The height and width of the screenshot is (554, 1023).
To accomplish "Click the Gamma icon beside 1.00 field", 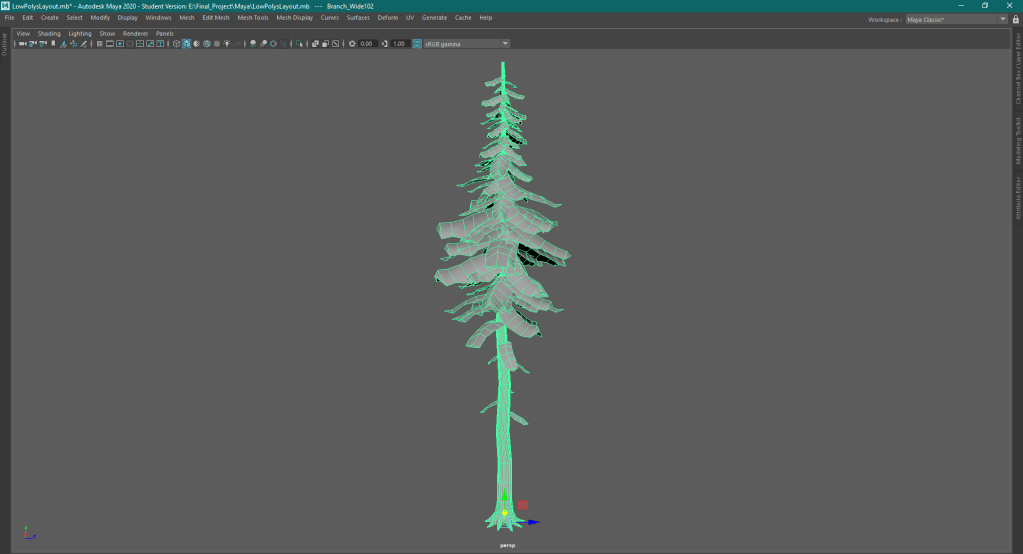I will point(385,44).
